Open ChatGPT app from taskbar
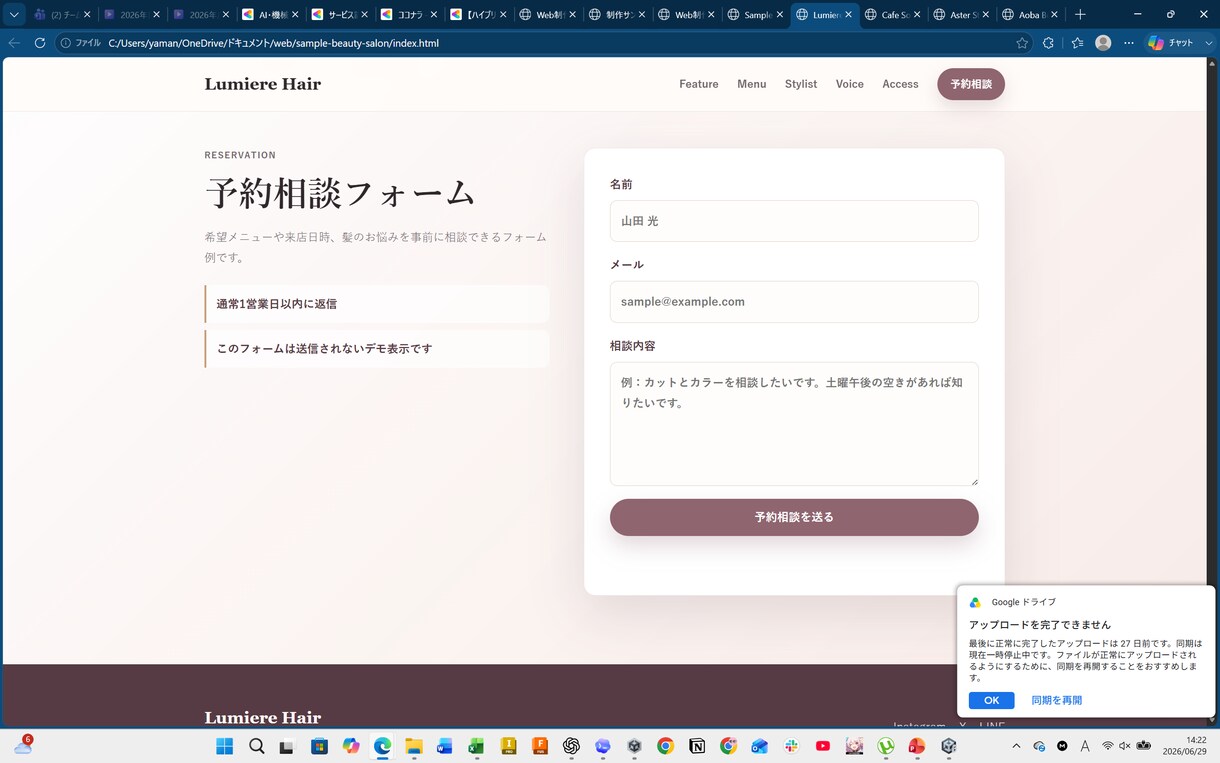 coord(571,746)
